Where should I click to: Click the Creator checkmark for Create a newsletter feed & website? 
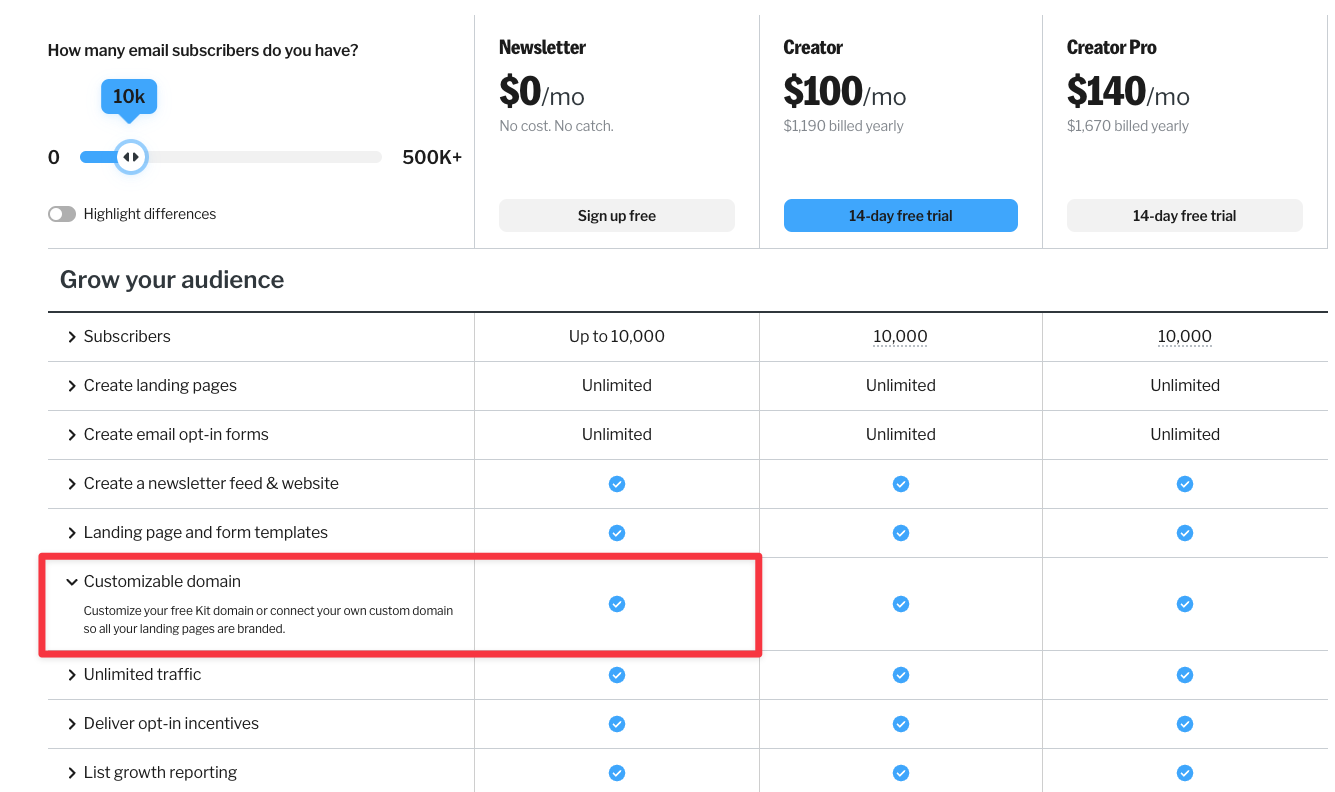pos(901,483)
